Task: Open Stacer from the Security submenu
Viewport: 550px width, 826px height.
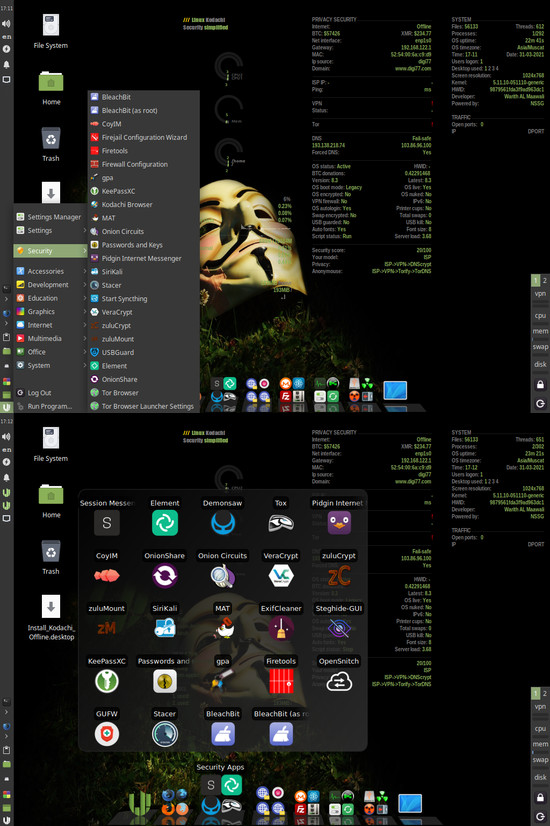Action: (x=143, y=285)
